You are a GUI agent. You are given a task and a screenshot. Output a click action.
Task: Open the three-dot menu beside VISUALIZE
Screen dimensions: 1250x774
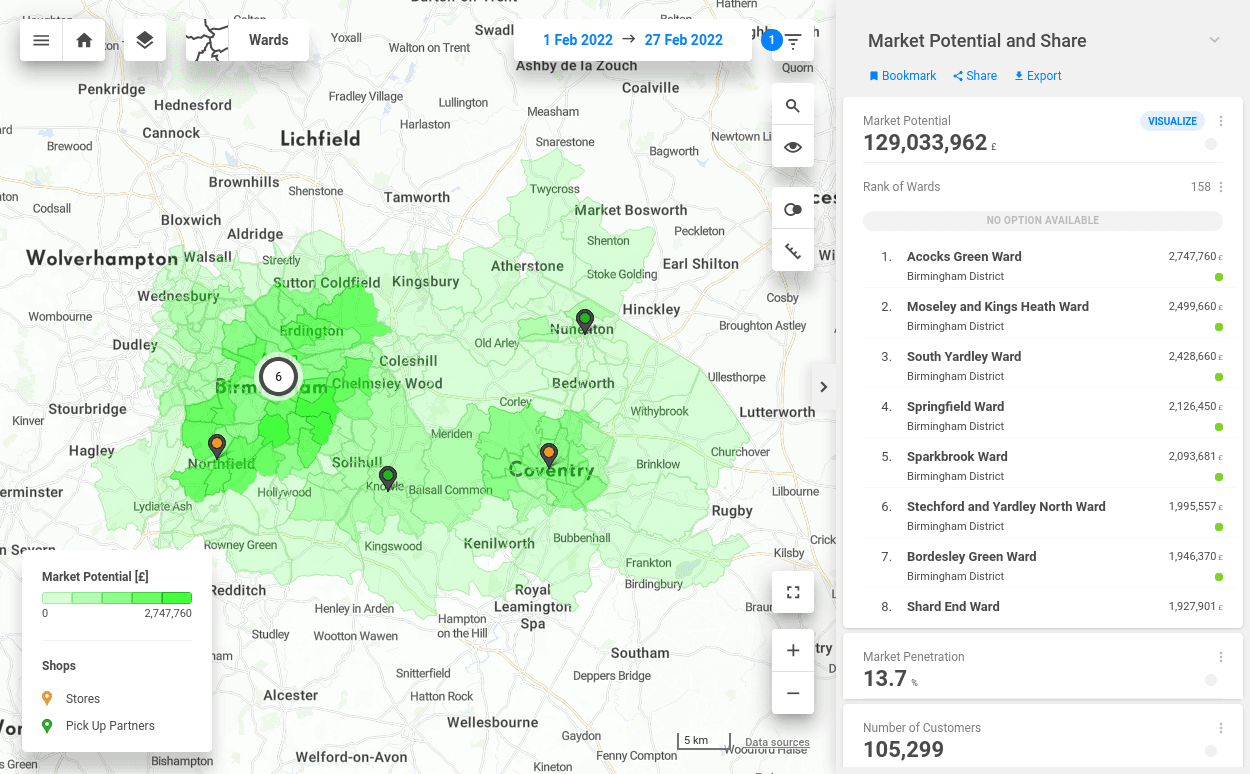(x=1220, y=120)
